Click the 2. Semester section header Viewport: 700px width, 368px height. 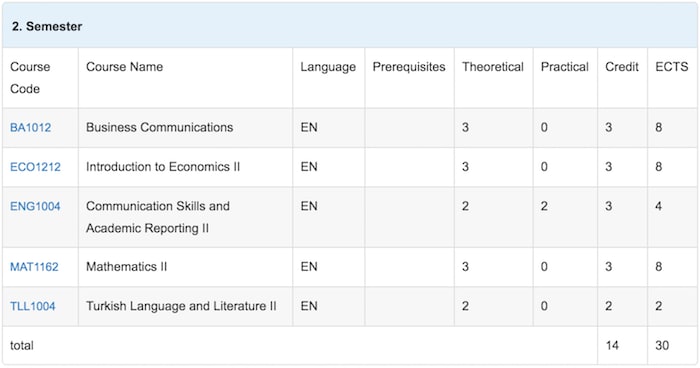coord(47,26)
